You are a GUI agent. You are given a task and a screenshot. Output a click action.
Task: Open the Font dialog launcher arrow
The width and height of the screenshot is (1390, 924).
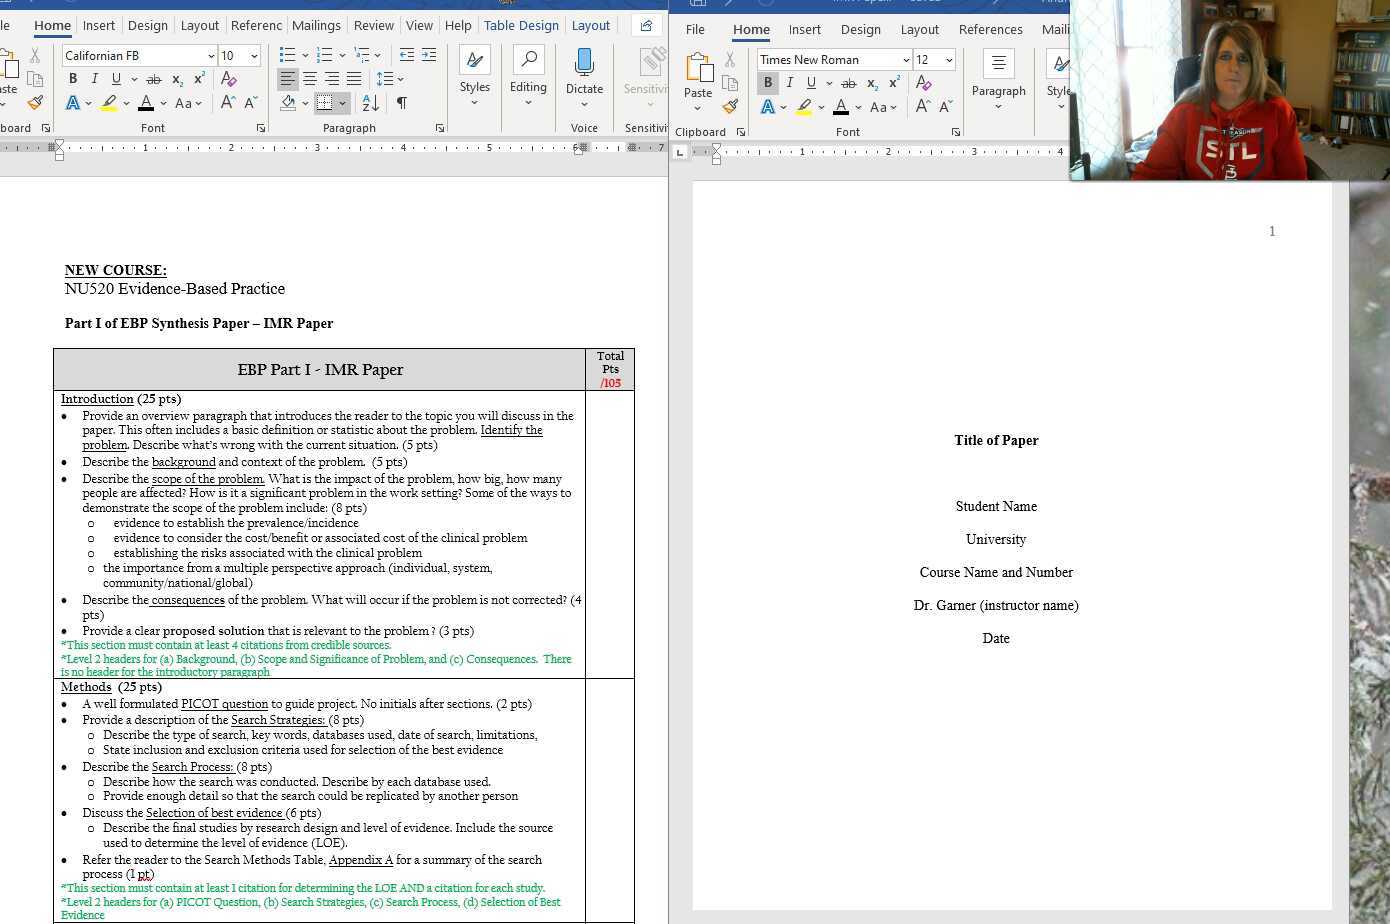coord(260,127)
